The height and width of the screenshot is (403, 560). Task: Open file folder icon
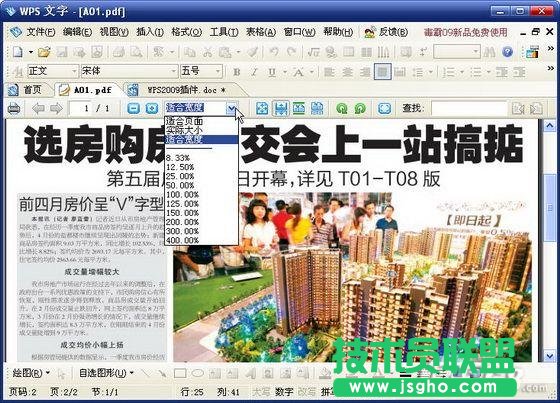click(x=44, y=52)
